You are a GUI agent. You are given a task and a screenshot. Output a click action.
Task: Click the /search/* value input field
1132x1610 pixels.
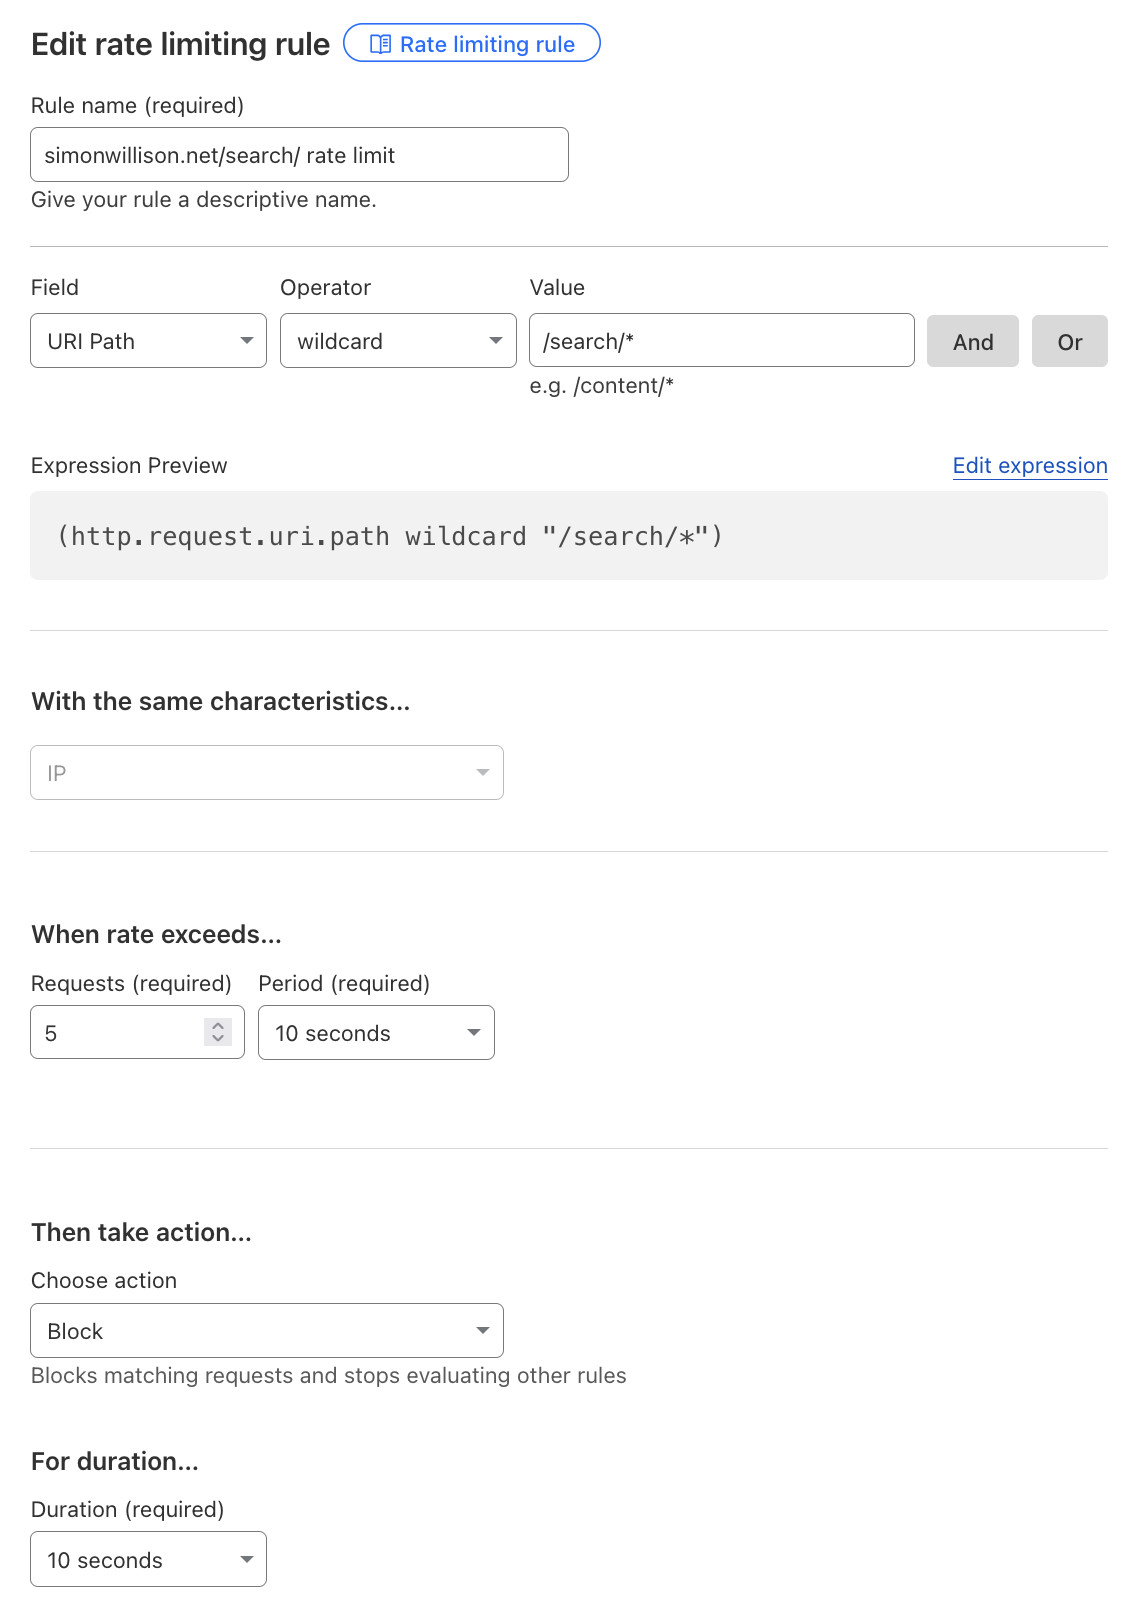(721, 341)
